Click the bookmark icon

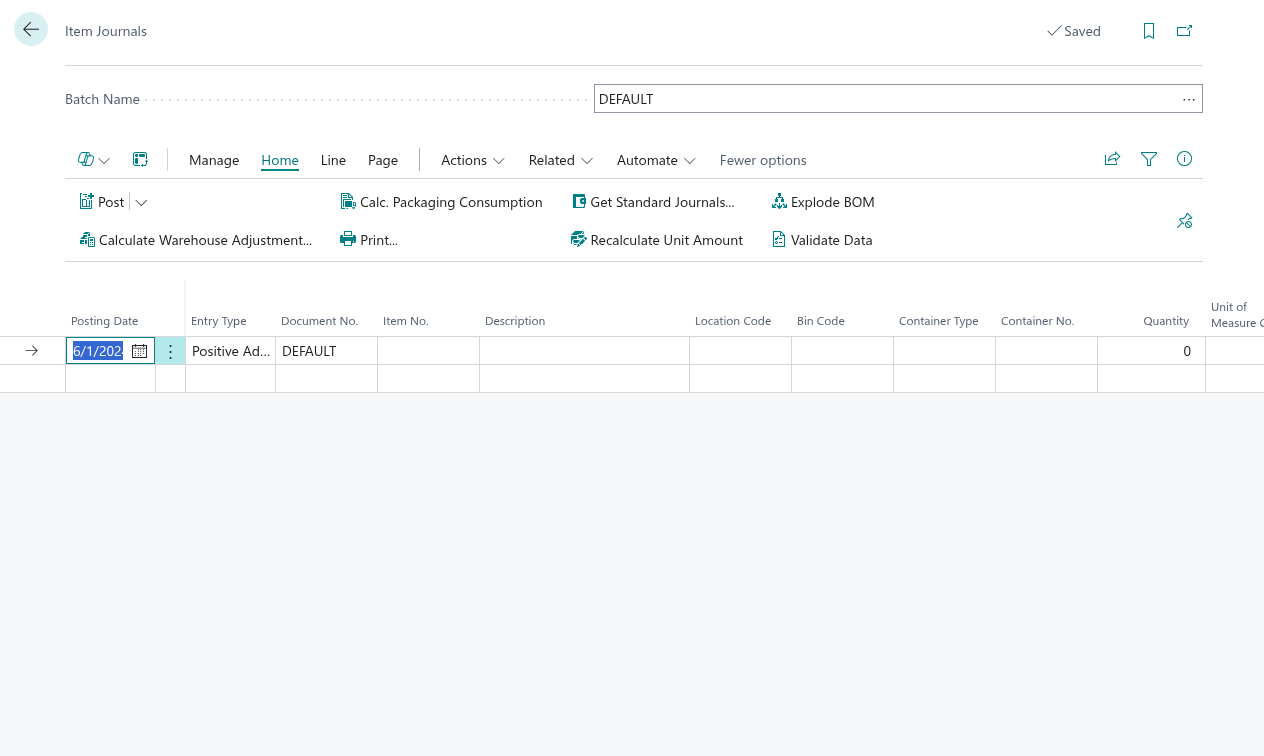1149,31
